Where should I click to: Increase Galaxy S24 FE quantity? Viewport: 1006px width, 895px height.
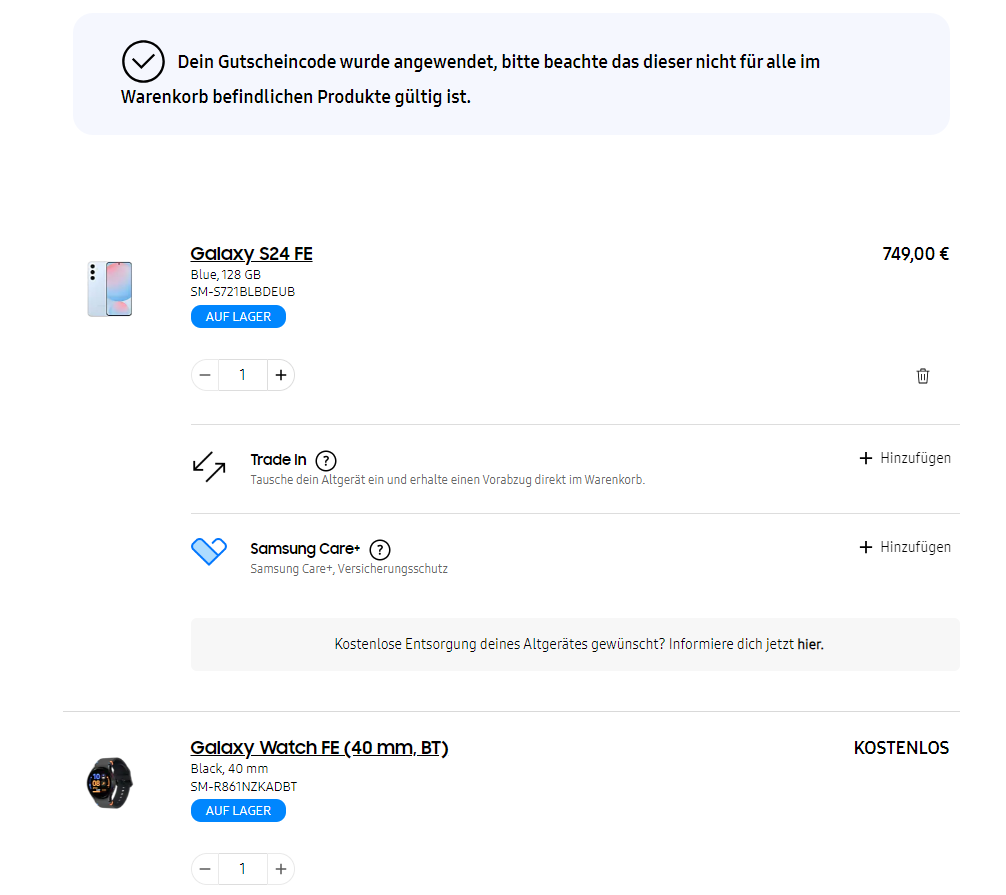coord(280,375)
